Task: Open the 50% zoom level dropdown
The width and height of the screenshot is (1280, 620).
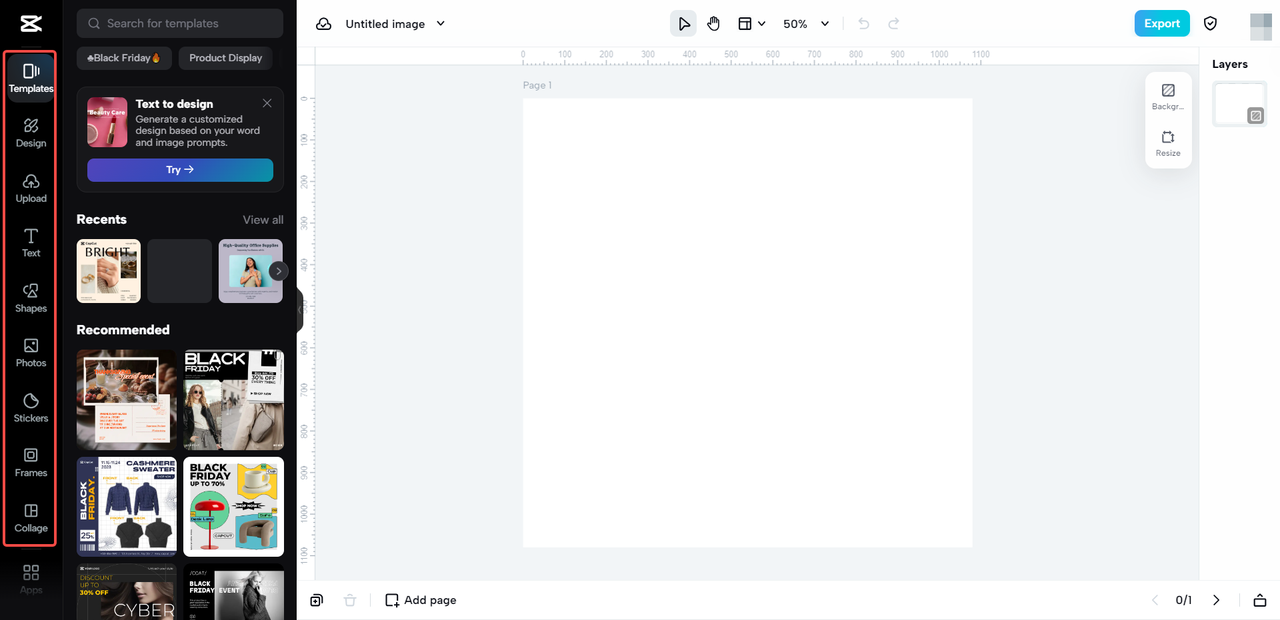Action: click(806, 24)
